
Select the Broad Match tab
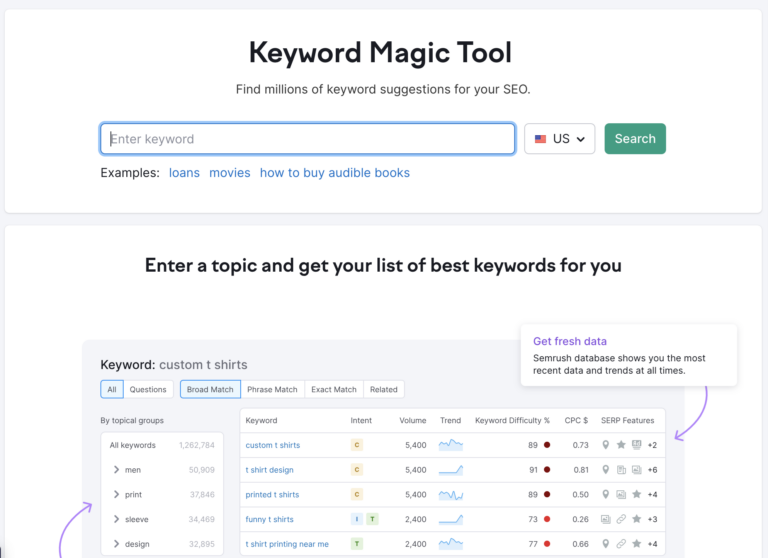(x=210, y=389)
